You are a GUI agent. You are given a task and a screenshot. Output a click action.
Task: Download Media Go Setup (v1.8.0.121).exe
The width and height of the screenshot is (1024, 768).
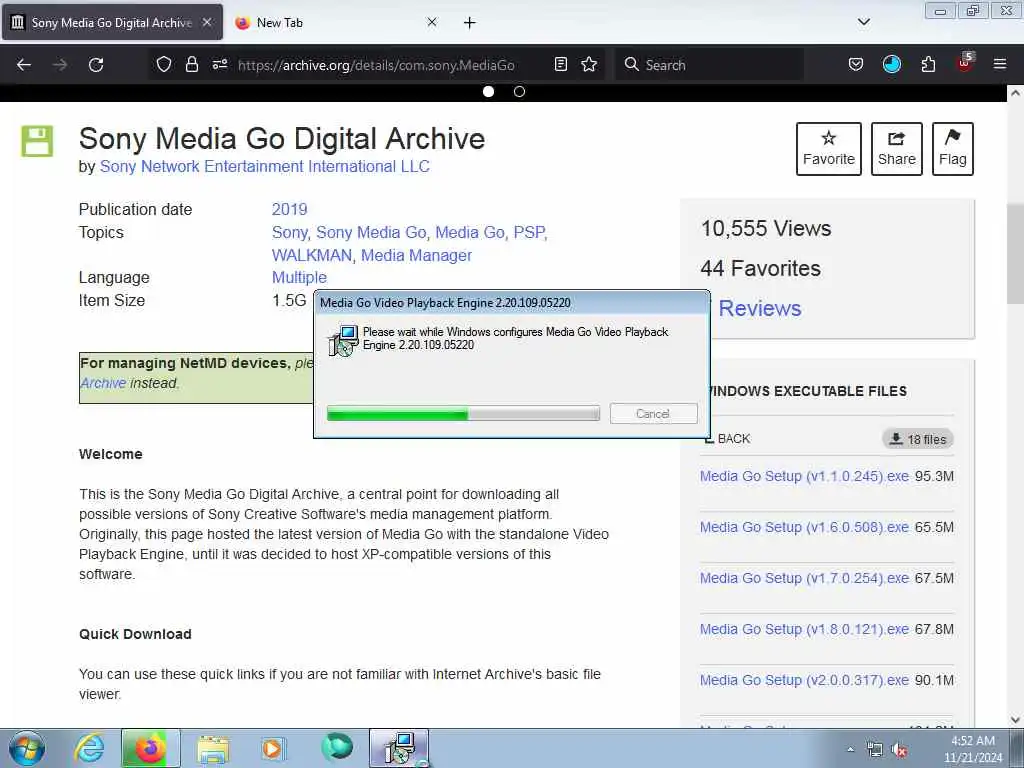(804, 629)
